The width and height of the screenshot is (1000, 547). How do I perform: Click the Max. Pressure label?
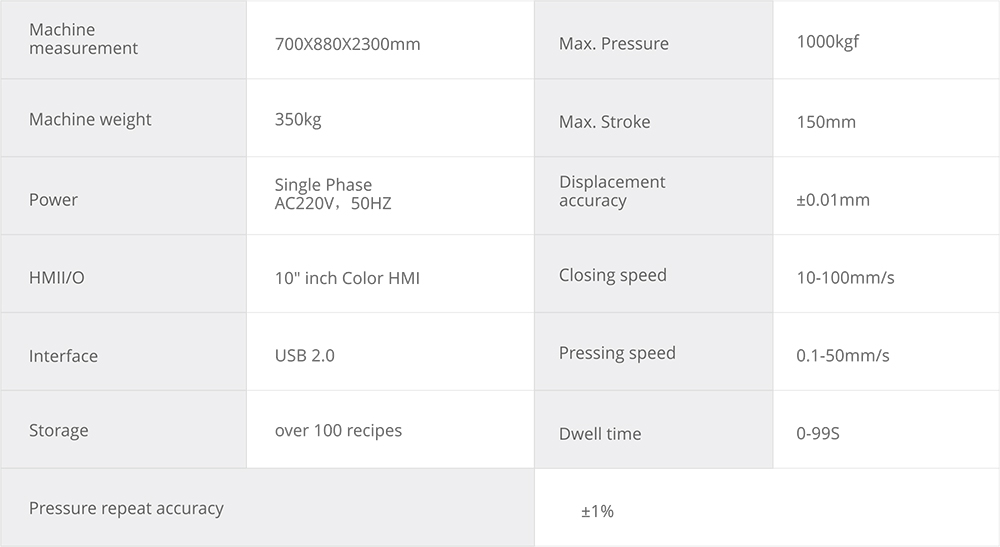(x=613, y=44)
